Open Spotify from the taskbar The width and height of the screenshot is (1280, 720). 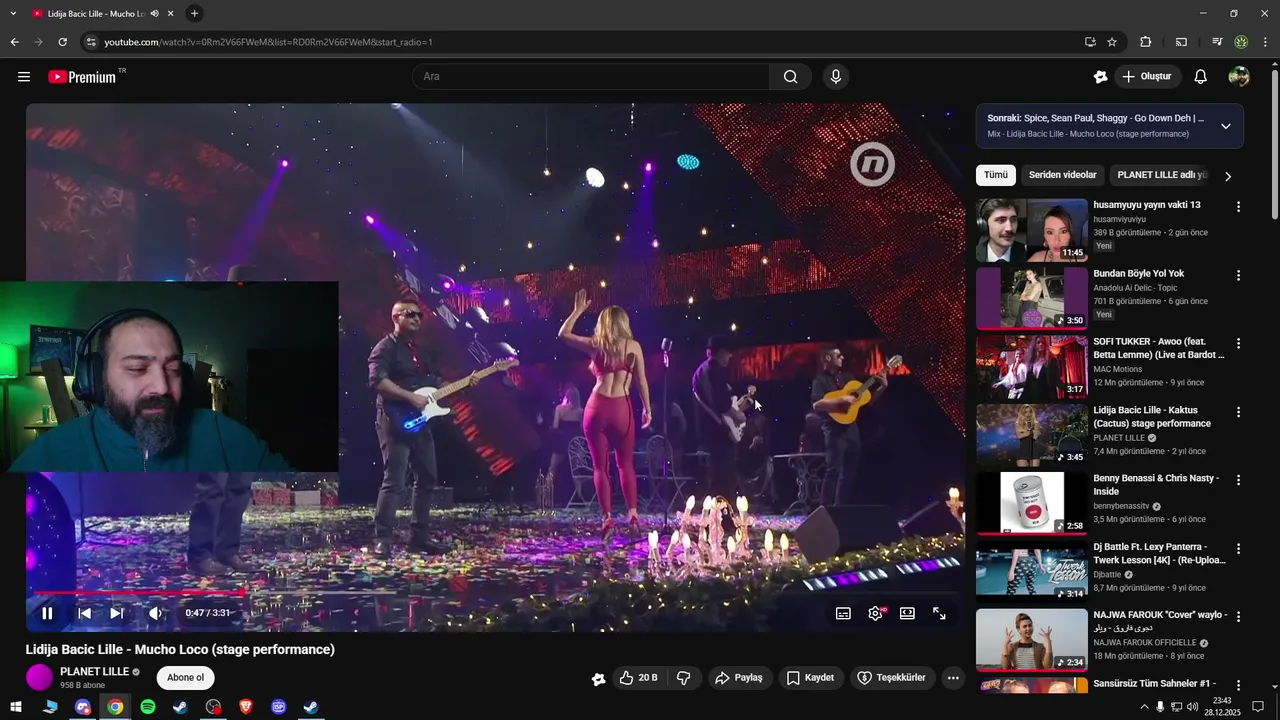tap(148, 707)
